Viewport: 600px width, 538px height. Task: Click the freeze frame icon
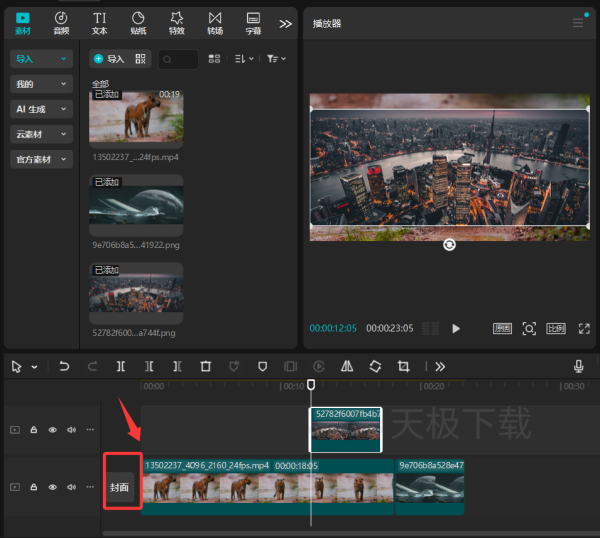290,367
